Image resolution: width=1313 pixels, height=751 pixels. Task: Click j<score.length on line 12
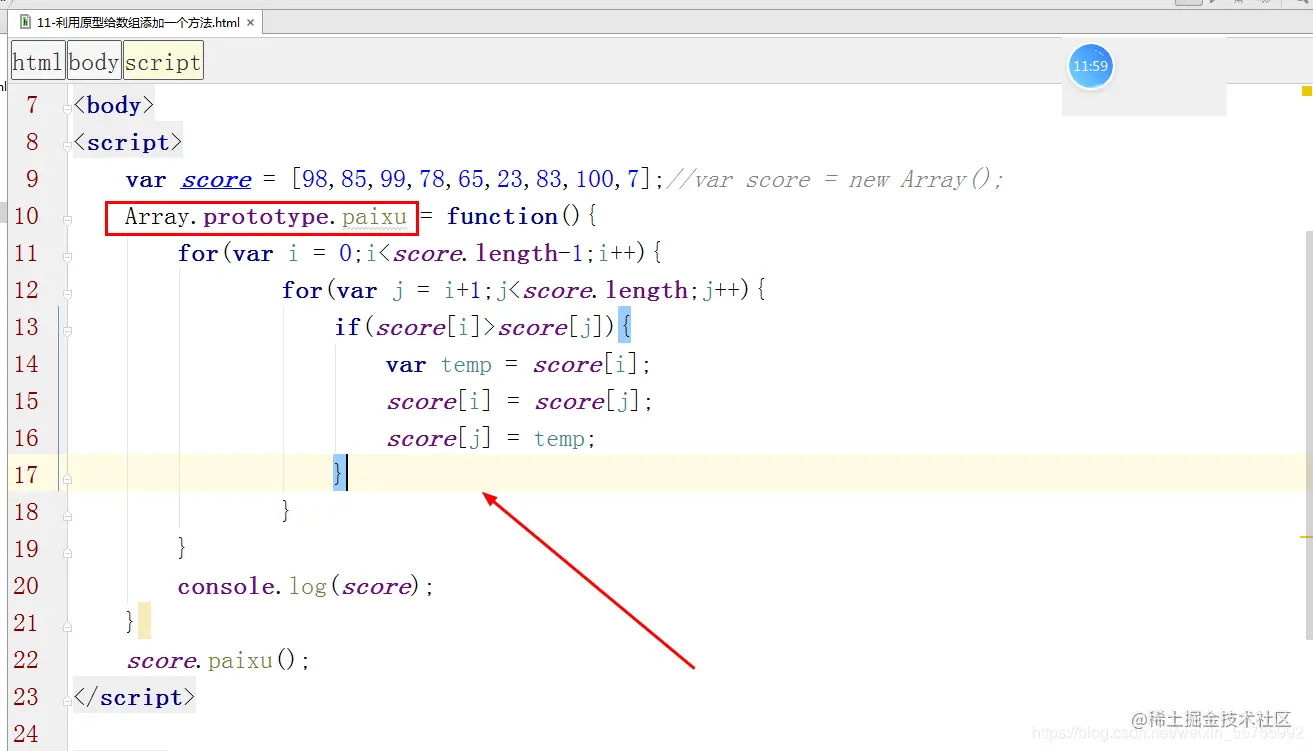click(592, 291)
